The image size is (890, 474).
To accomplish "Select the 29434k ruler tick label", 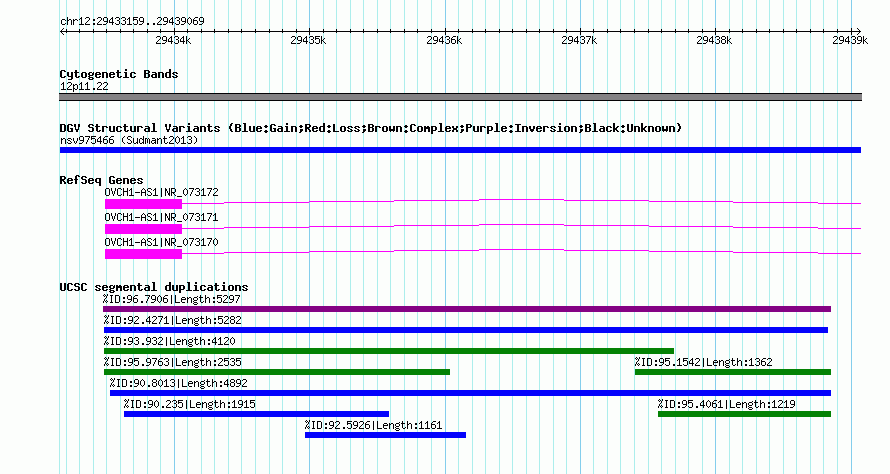I will click(173, 40).
